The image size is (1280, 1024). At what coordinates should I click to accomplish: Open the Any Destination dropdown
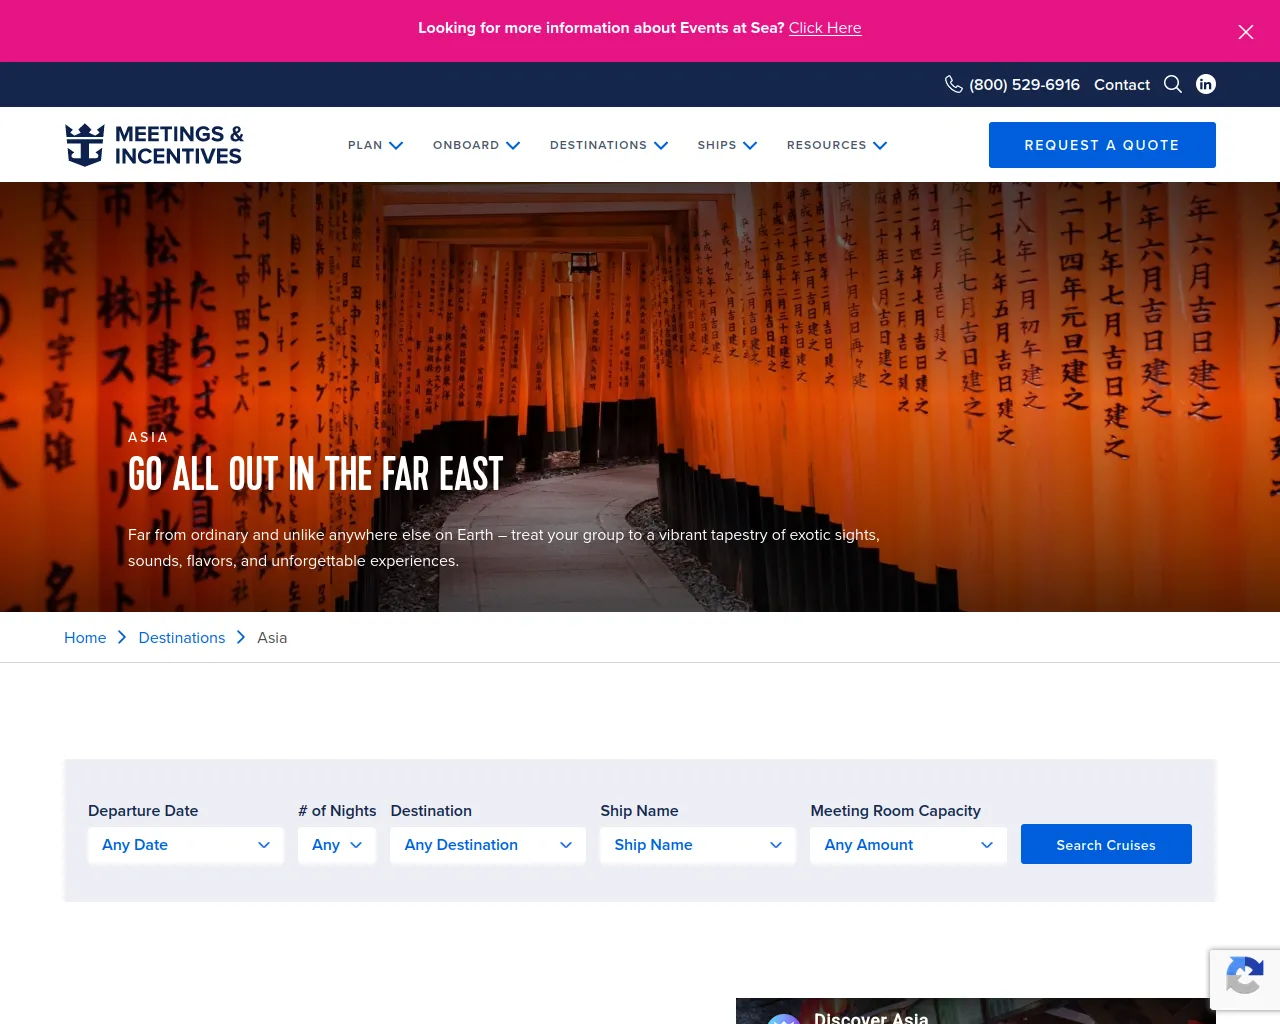(488, 845)
